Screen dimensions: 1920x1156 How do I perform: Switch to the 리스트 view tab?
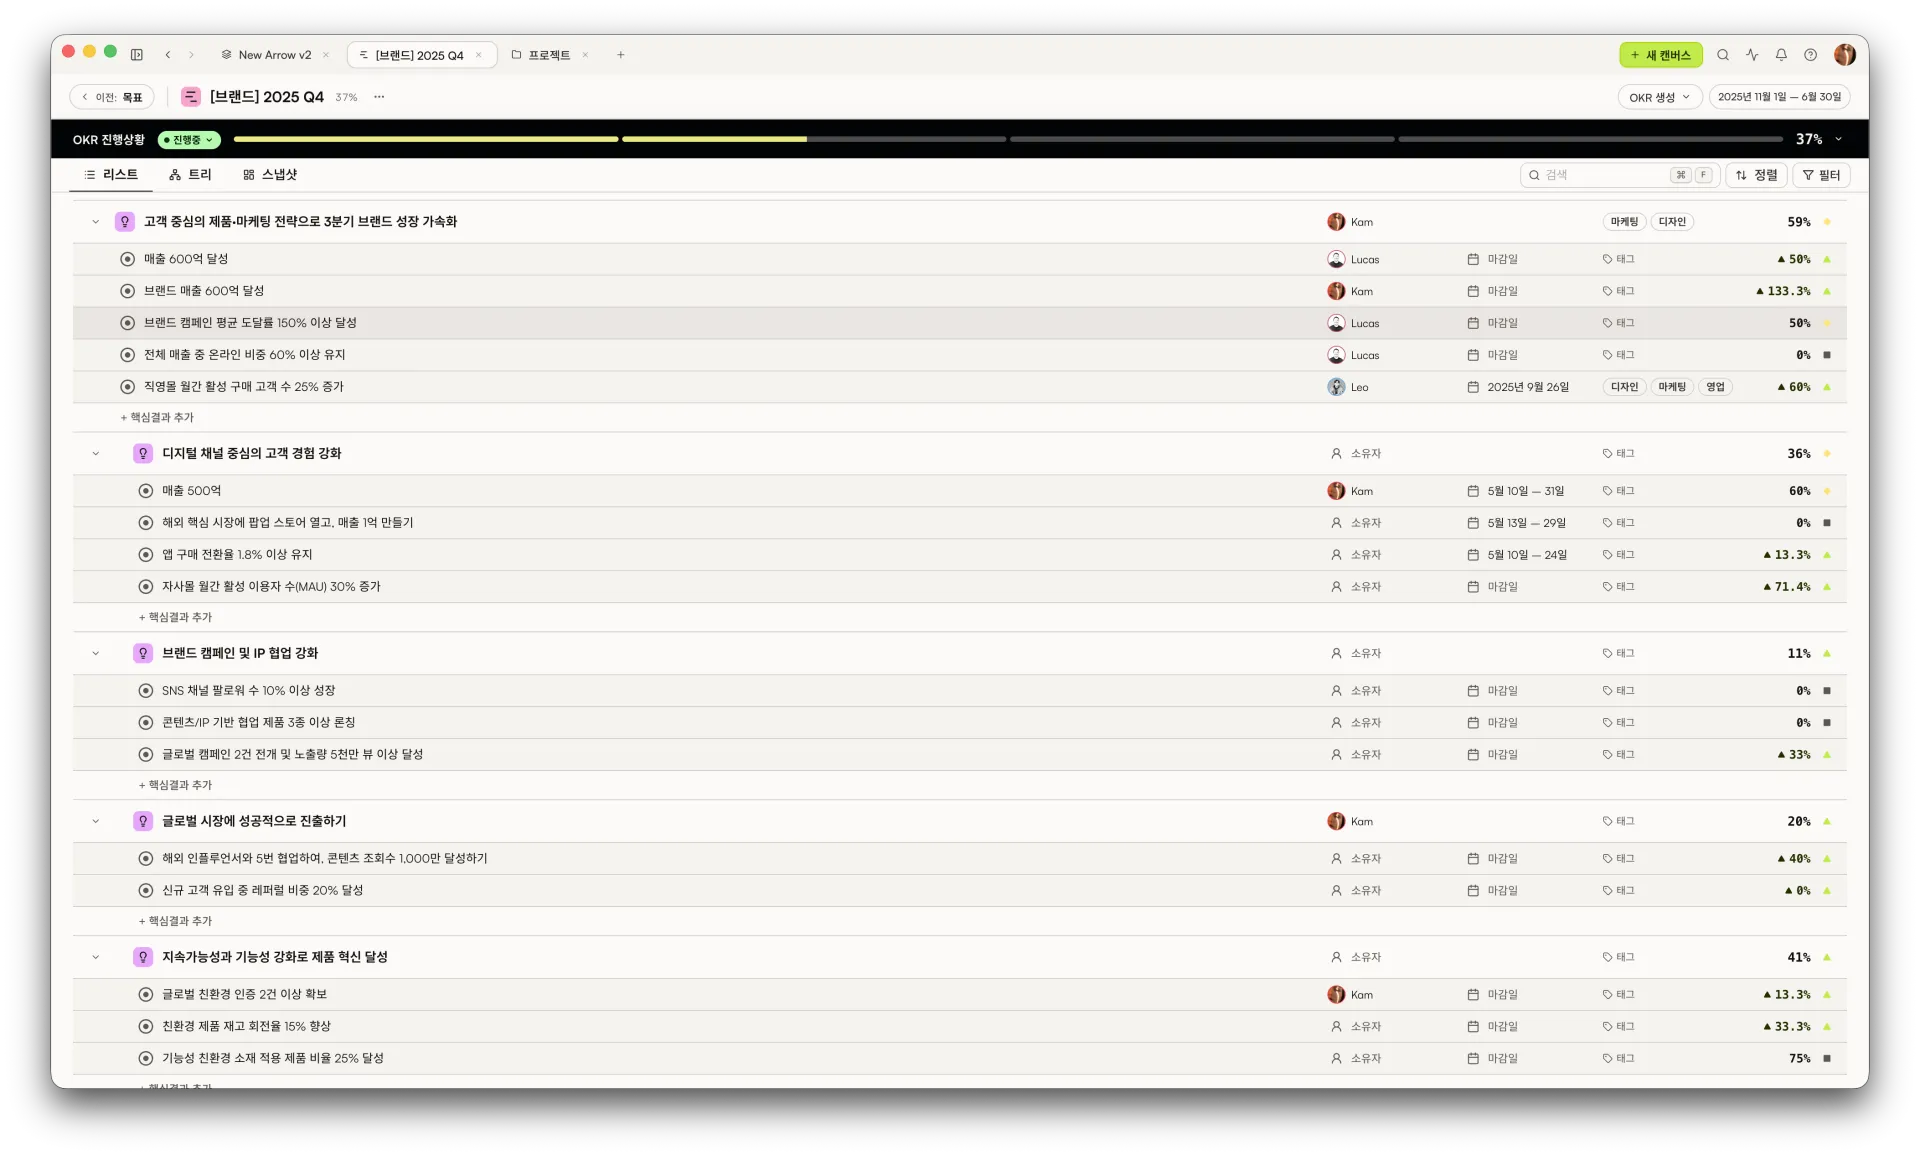click(111, 175)
